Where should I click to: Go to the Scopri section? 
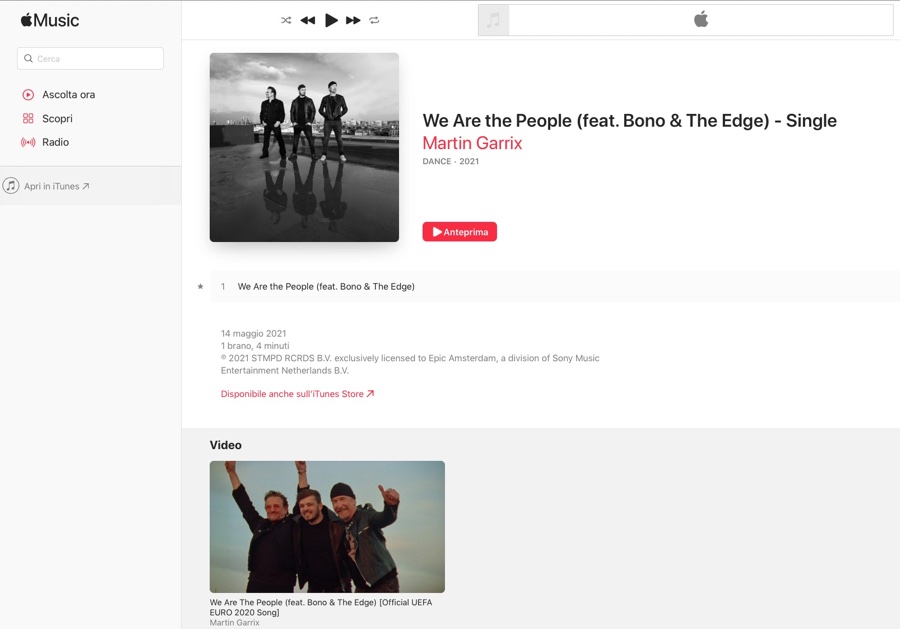pos(47,118)
